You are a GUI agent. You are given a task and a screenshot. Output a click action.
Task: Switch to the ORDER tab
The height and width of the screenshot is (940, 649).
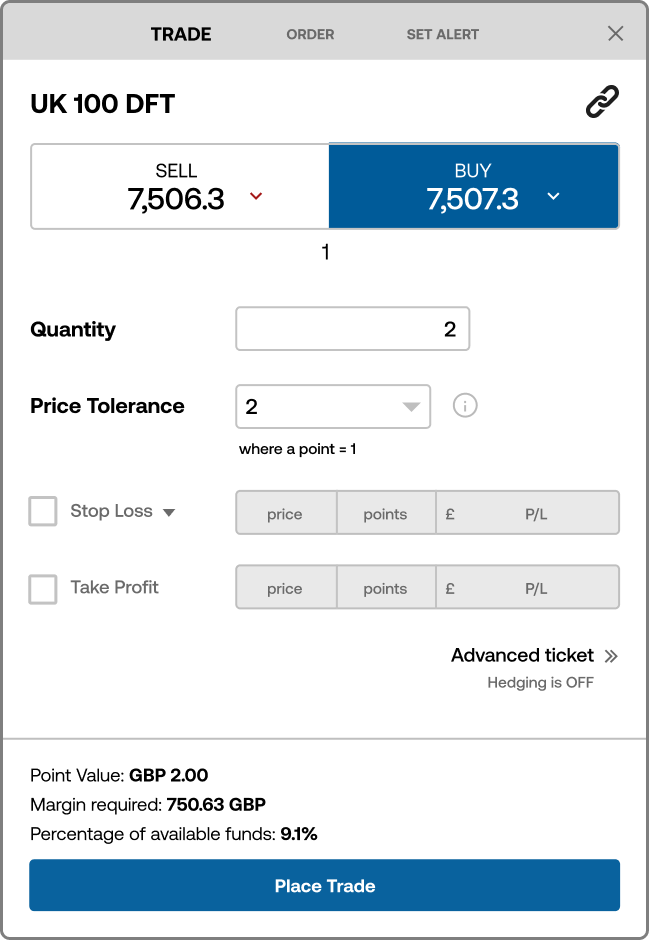[310, 34]
